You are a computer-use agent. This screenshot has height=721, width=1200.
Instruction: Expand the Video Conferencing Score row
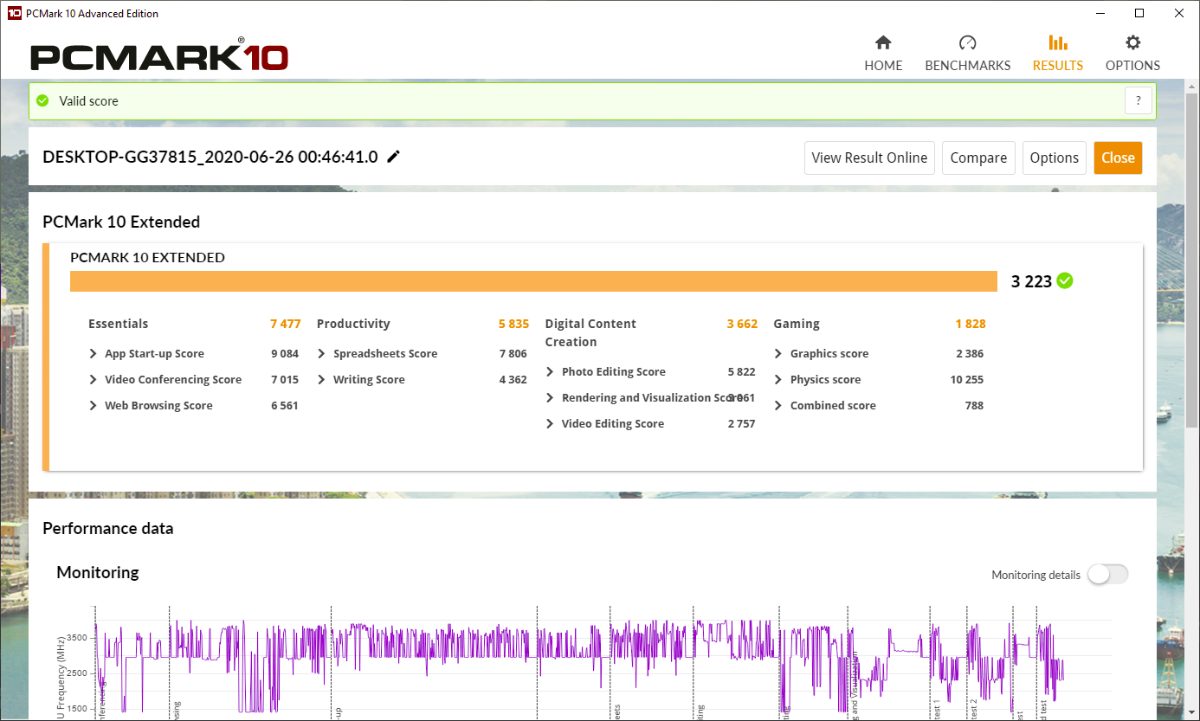[94, 380]
